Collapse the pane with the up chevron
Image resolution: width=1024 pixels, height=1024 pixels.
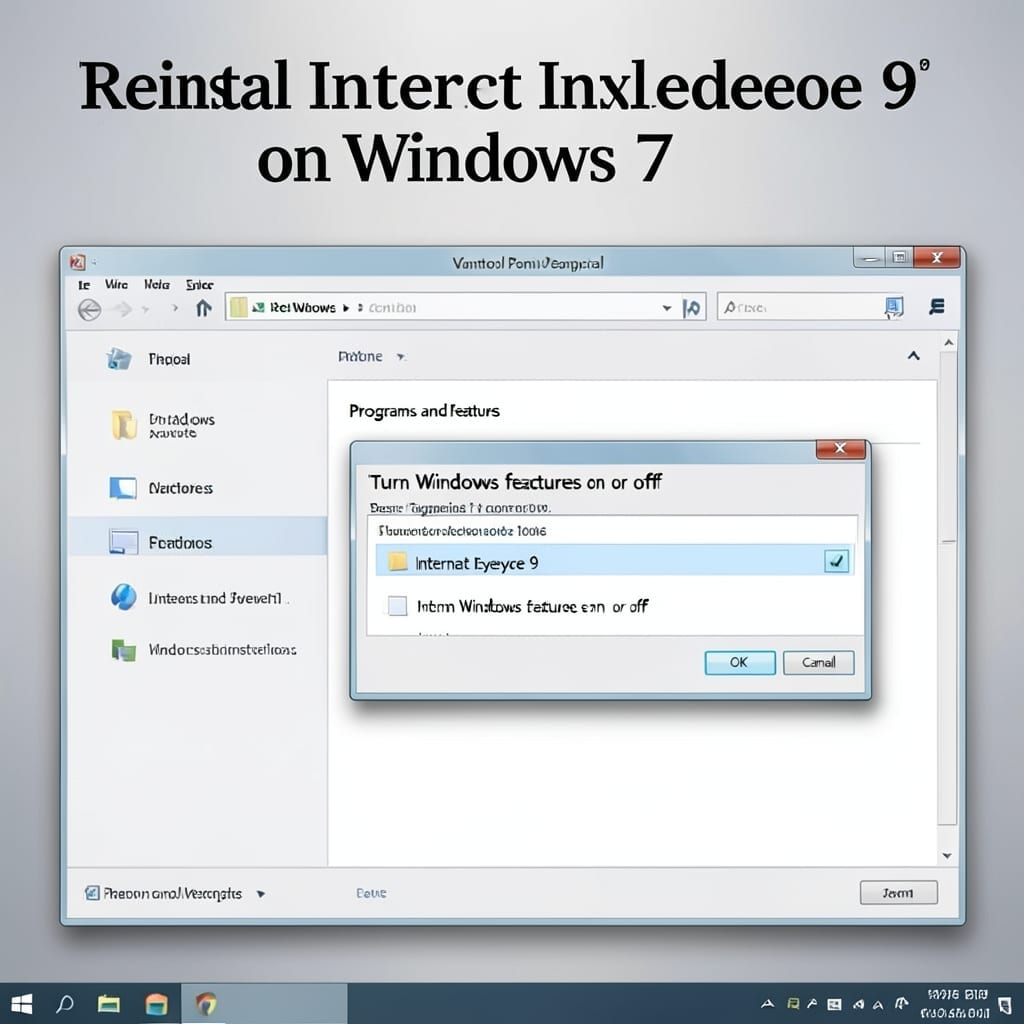pyautogui.click(x=914, y=356)
